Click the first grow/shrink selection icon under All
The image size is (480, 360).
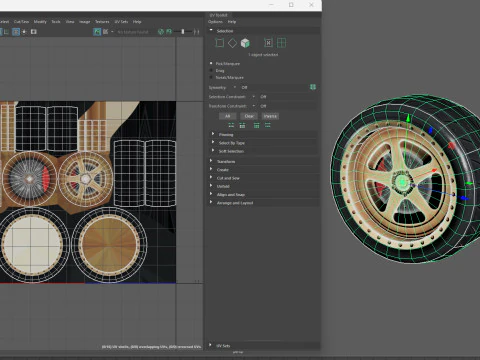[x=231, y=125]
